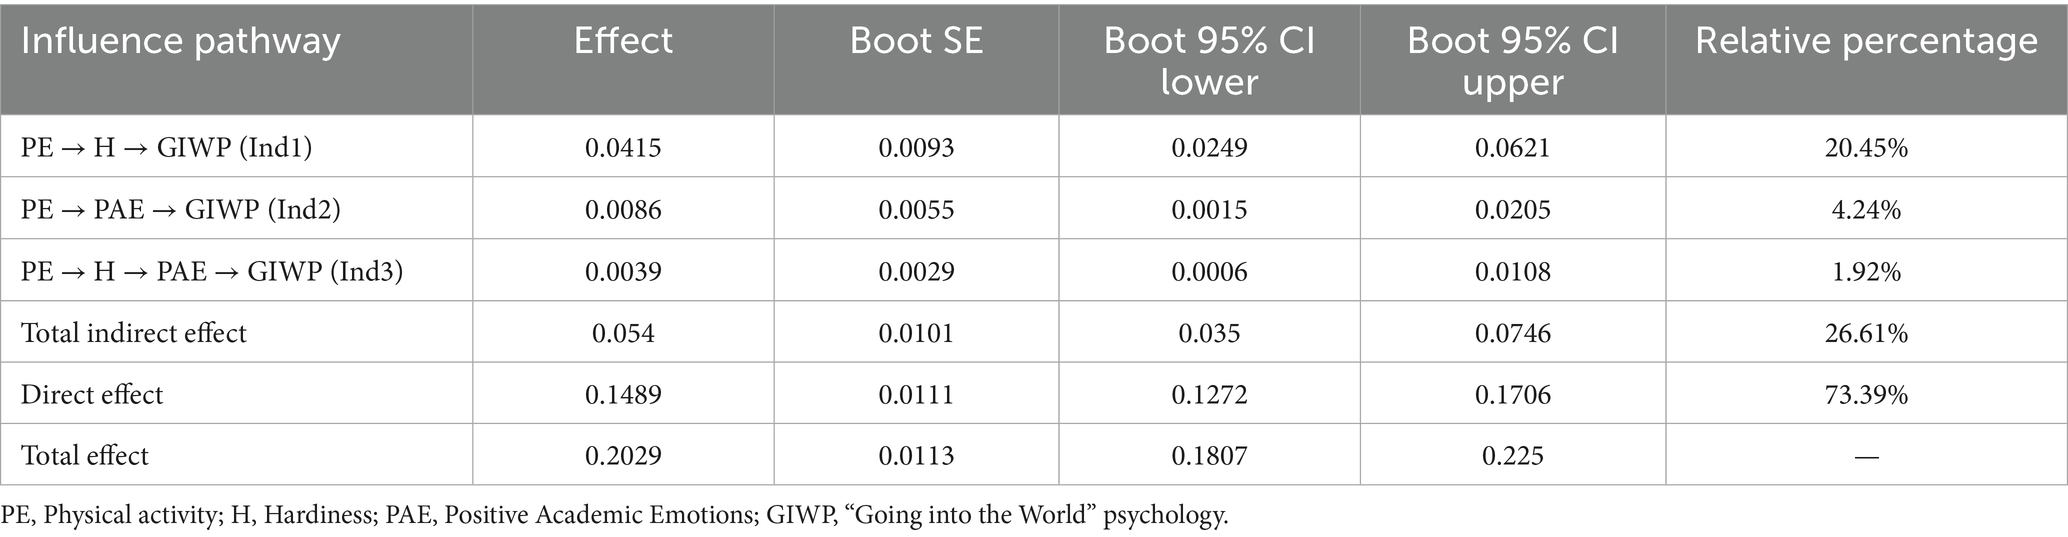Click the Influence pathway column header
Viewport: 2068px width, 537px height.
click(181, 41)
